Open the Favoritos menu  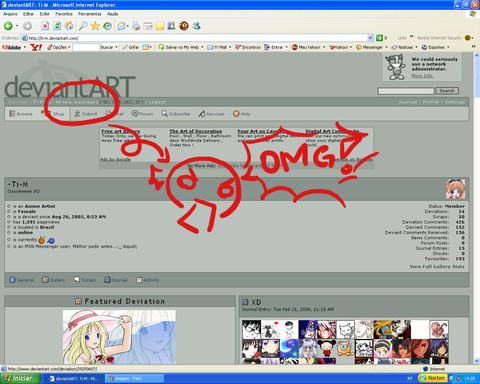(64, 14)
